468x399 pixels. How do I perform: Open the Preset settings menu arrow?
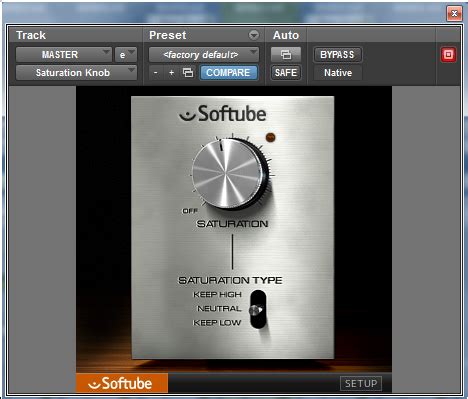(x=254, y=35)
